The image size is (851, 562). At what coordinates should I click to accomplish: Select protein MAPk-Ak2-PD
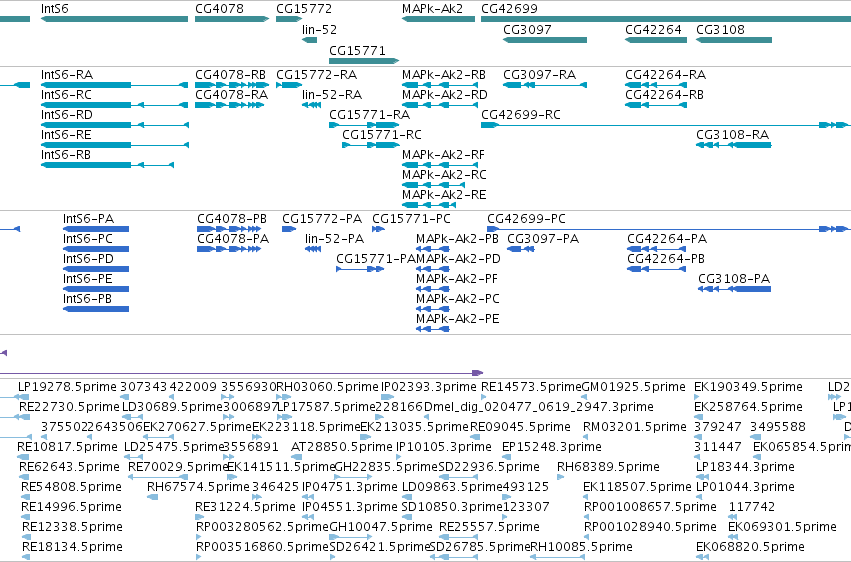pos(433,269)
